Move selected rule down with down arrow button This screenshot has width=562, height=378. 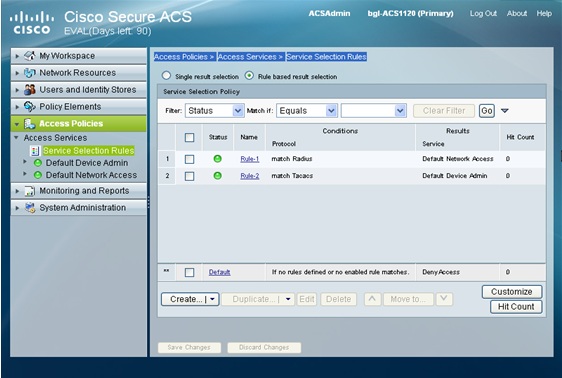[444, 299]
